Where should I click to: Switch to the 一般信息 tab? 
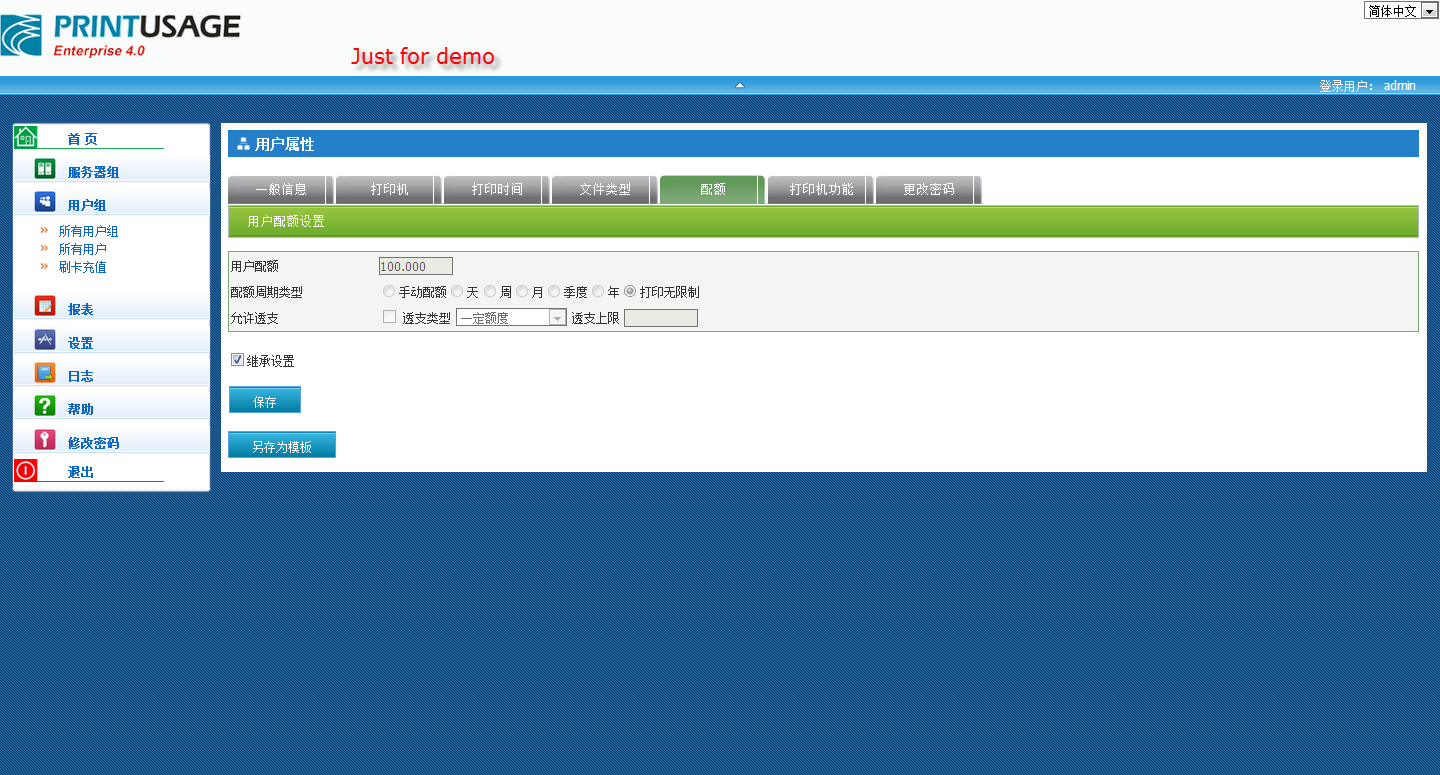pos(281,189)
